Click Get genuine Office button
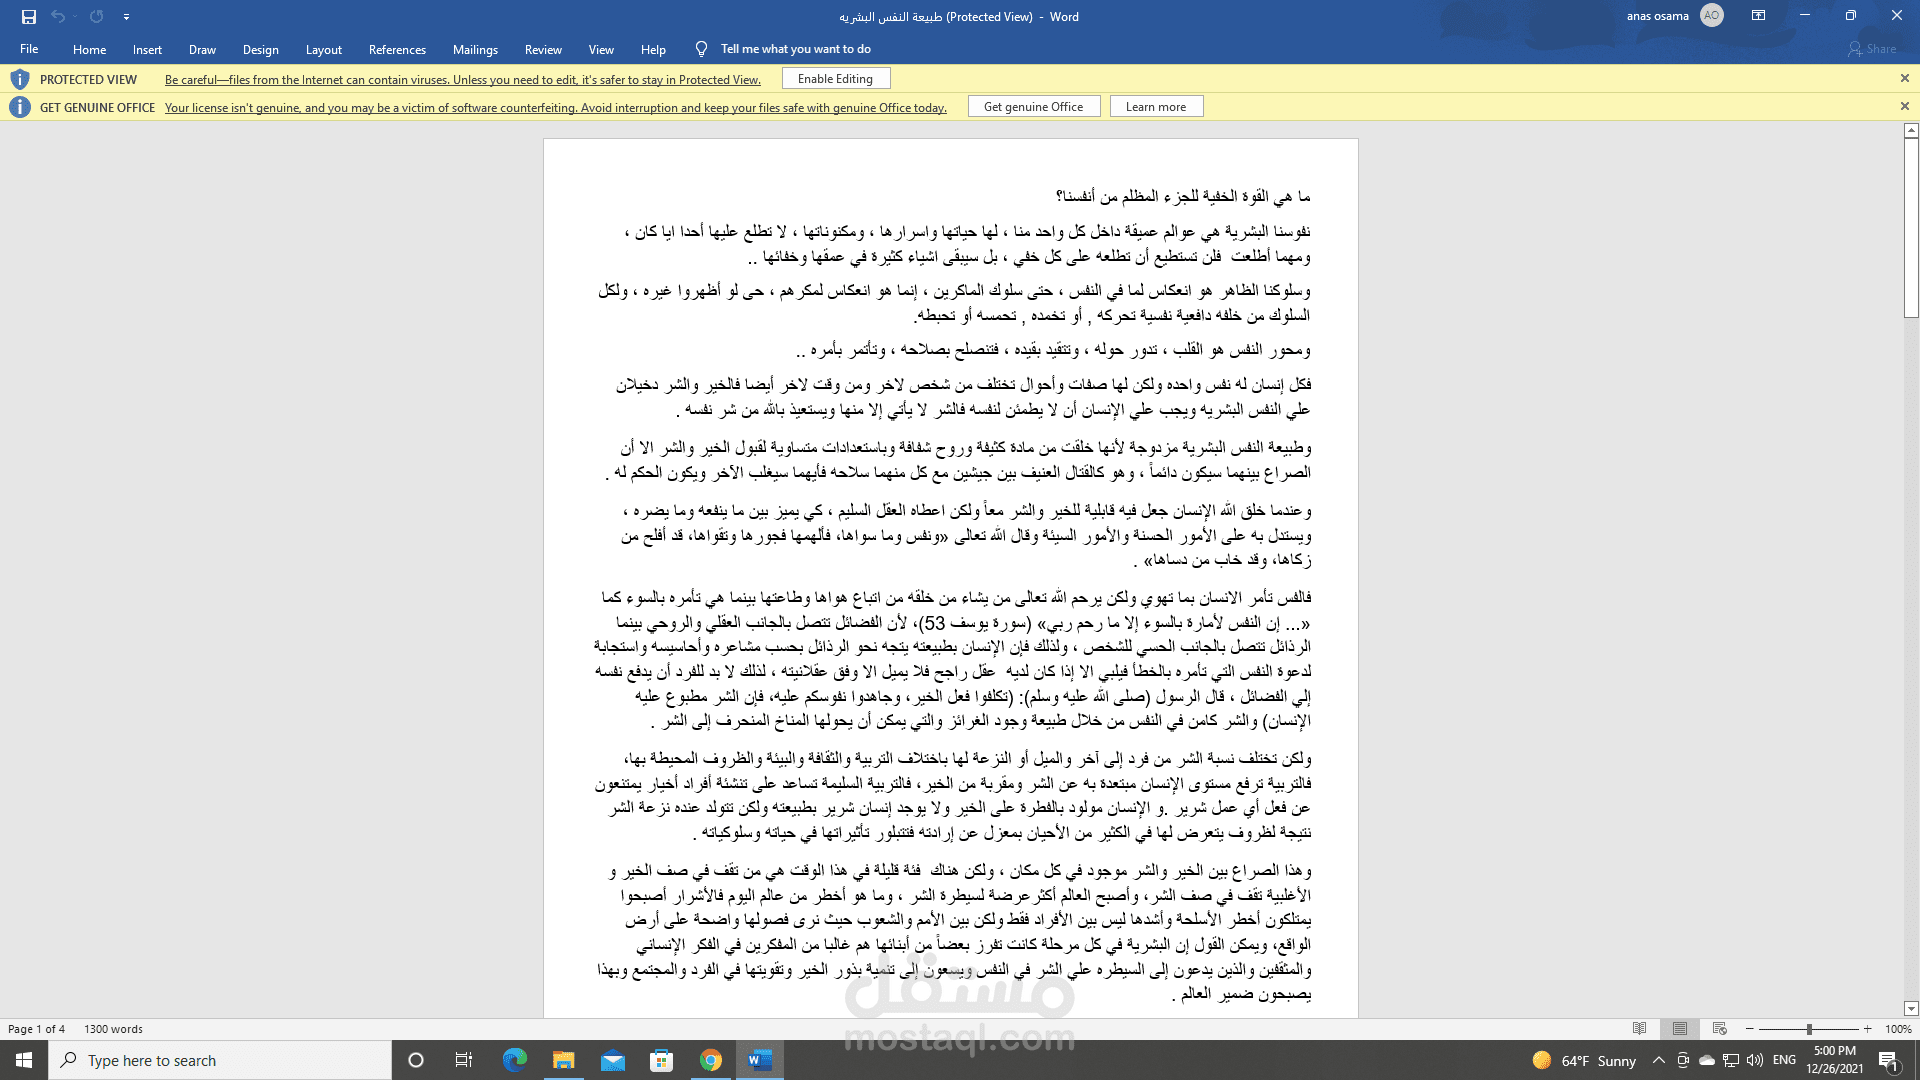 coord(1033,106)
